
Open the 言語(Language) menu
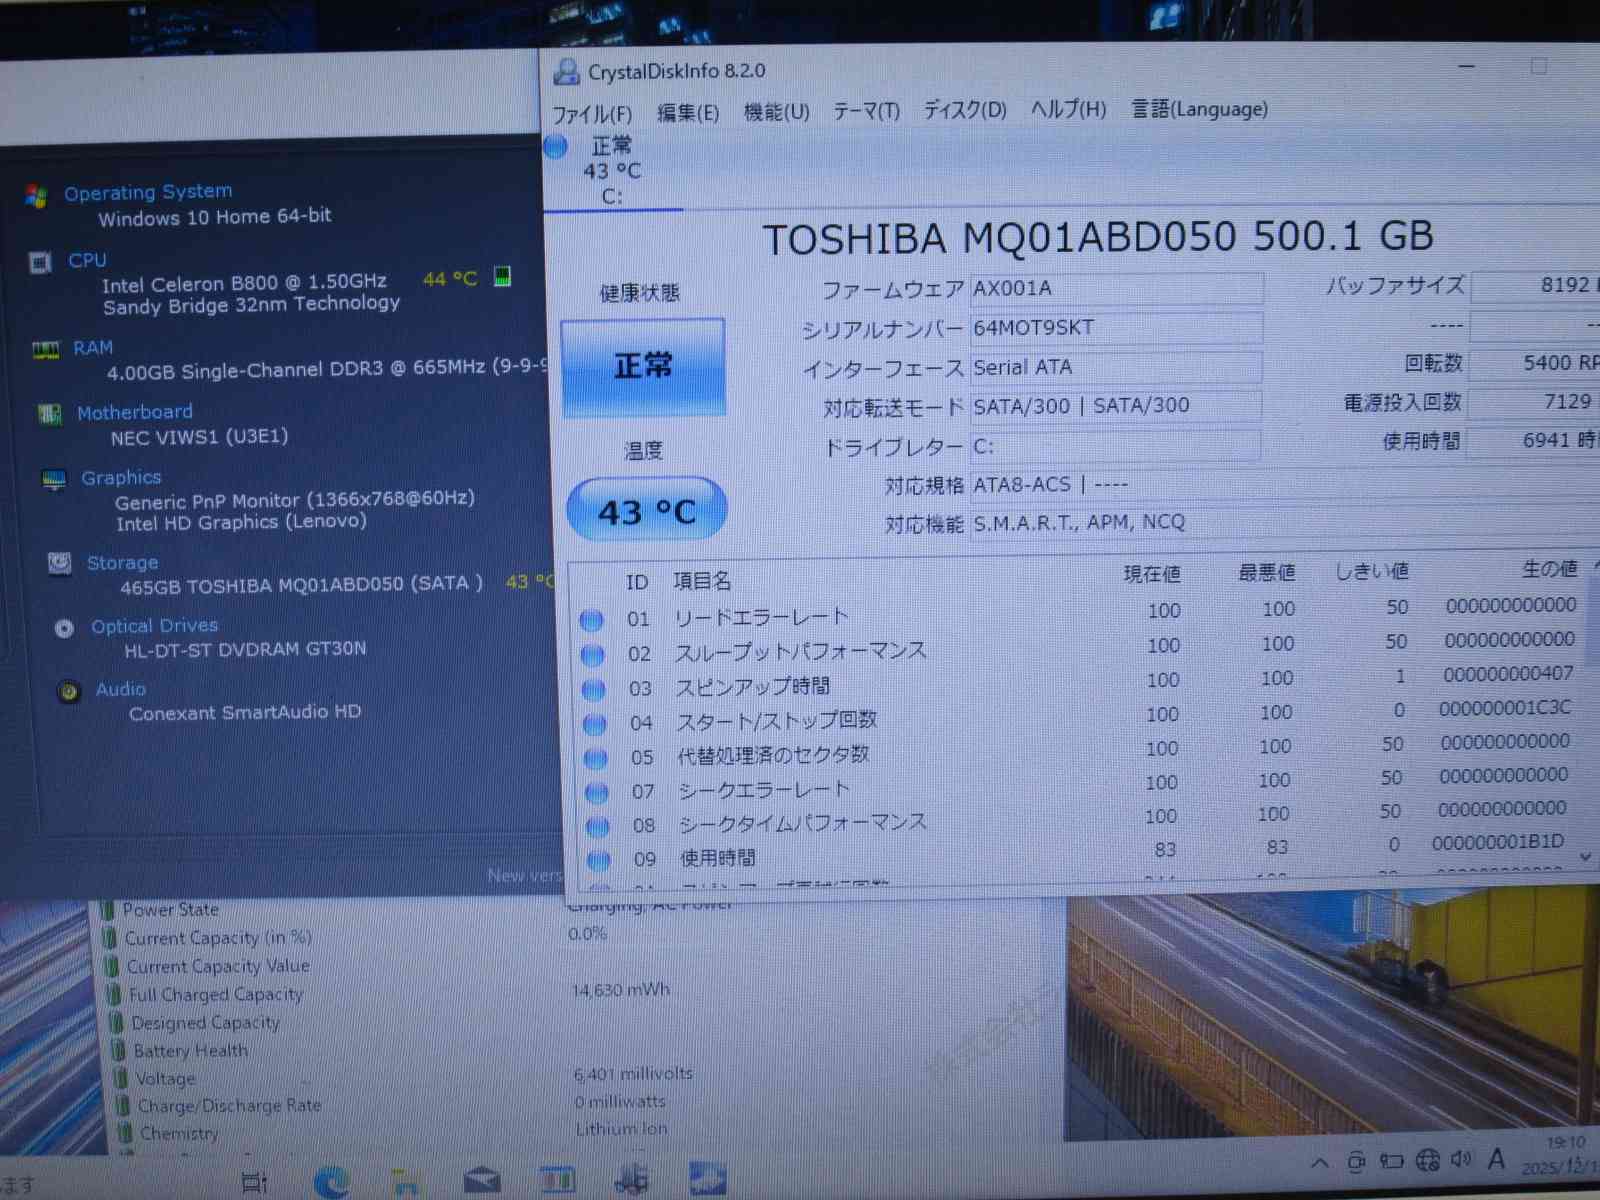point(1199,109)
